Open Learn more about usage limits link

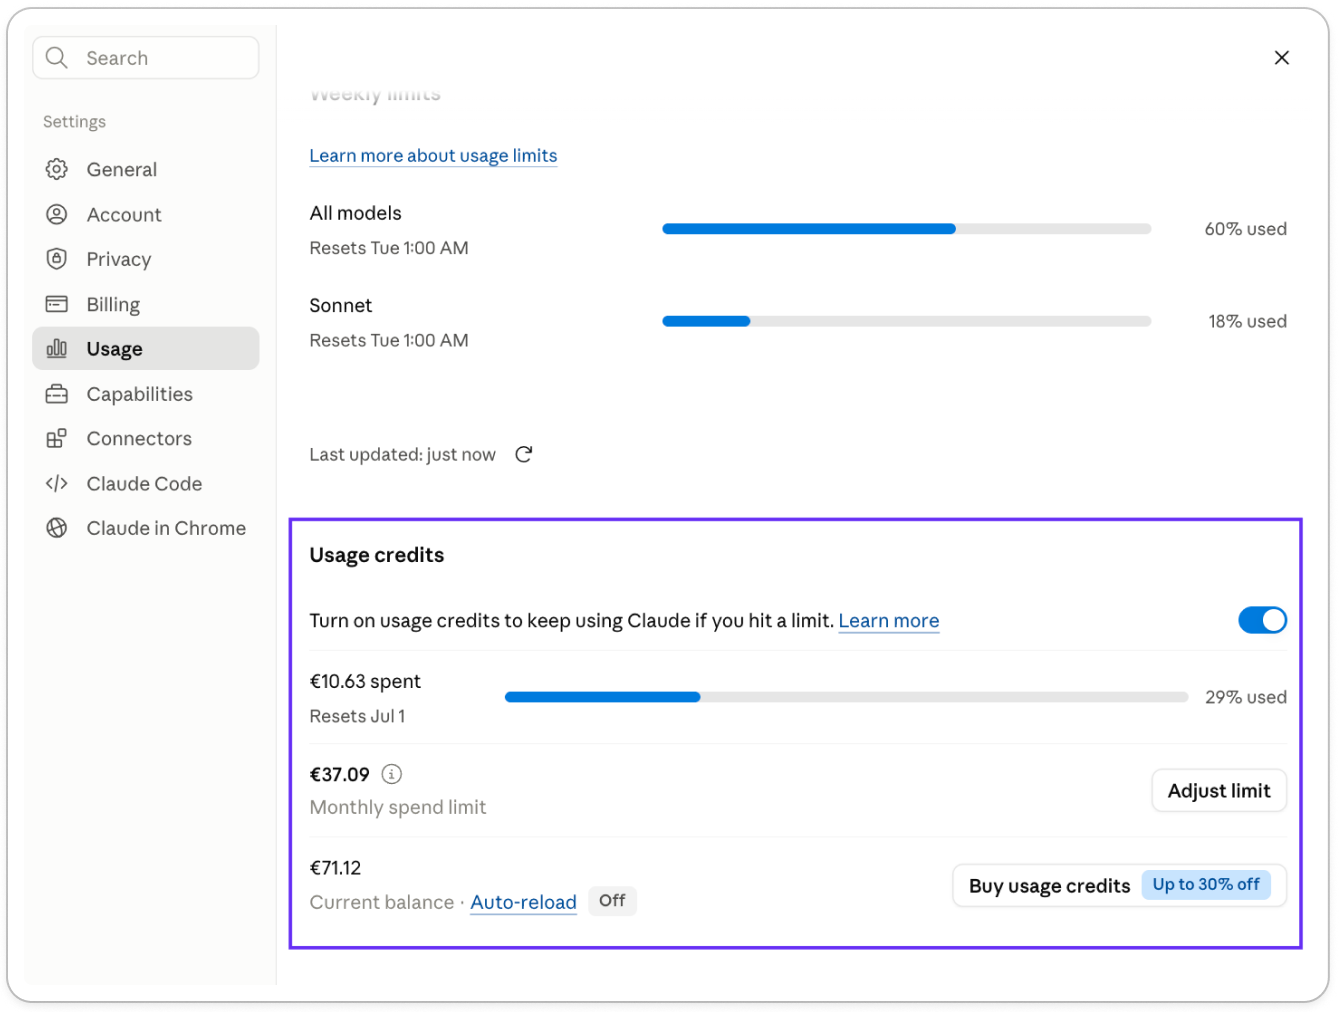tap(433, 156)
